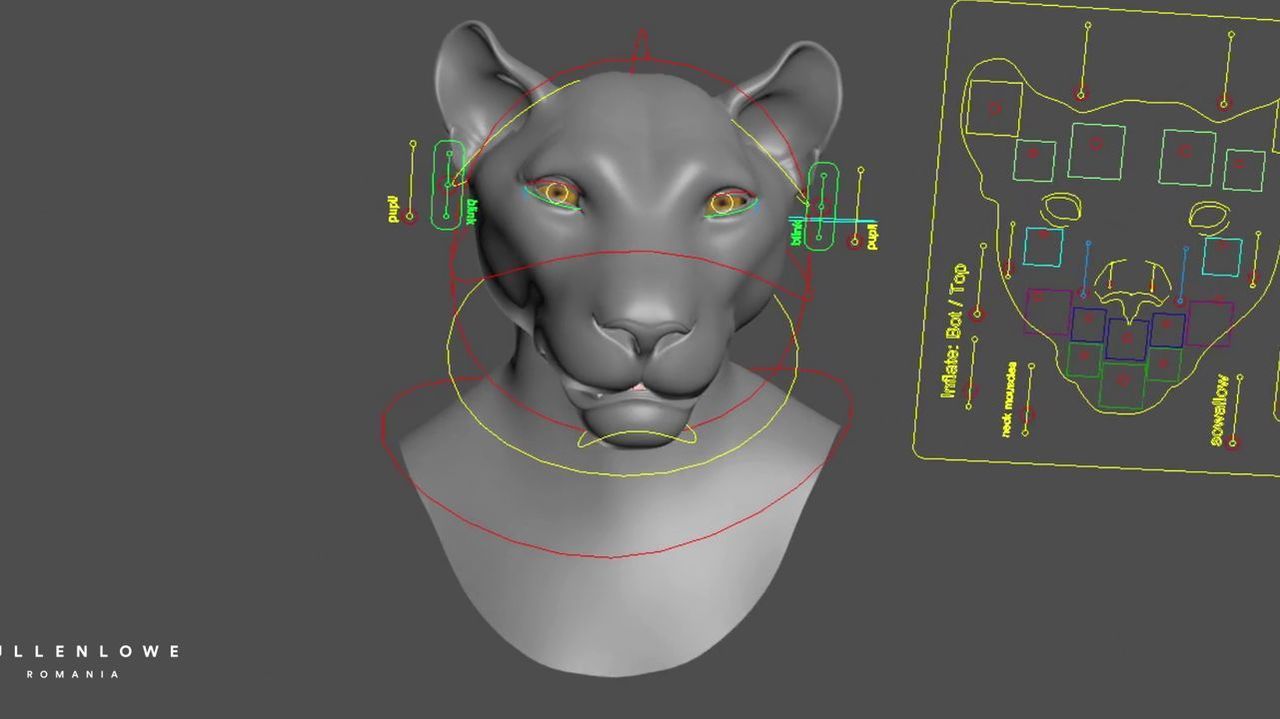Select the left purple mouth-corner box in panel
The height and width of the screenshot is (719, 1280).
[x=1048, y=312]
